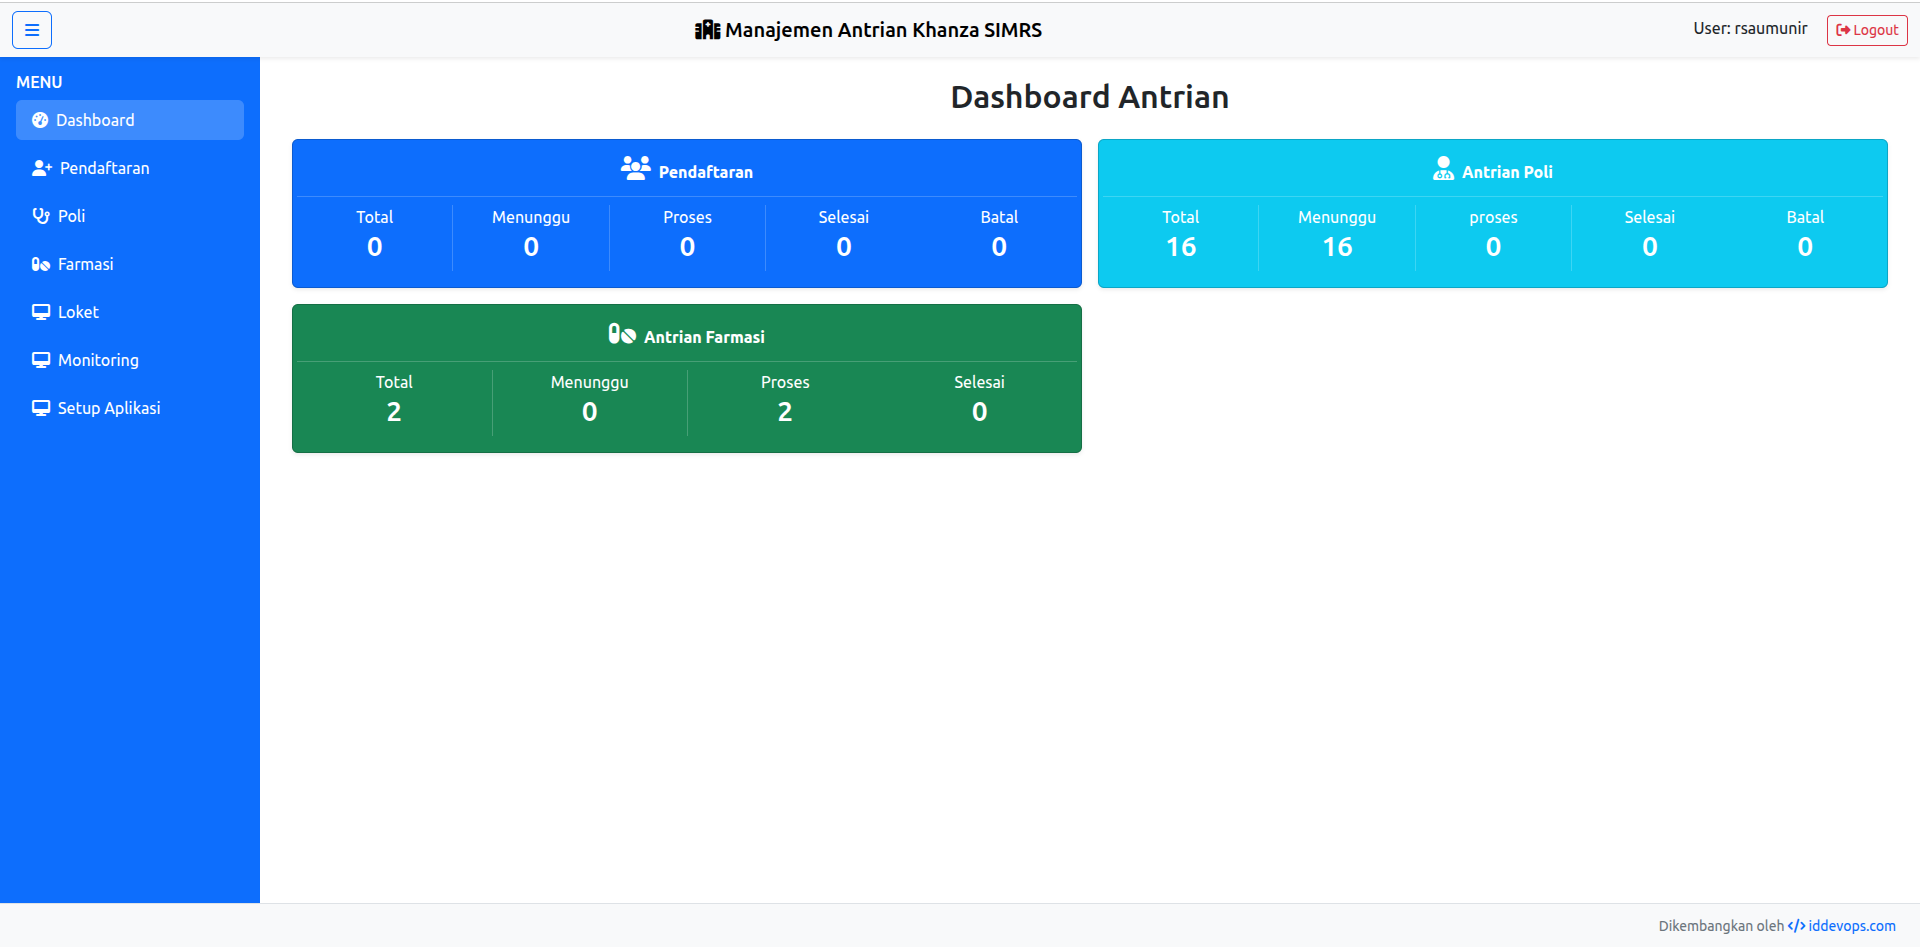Click the Antrian Poli proses count

[x=1493, y=247]
